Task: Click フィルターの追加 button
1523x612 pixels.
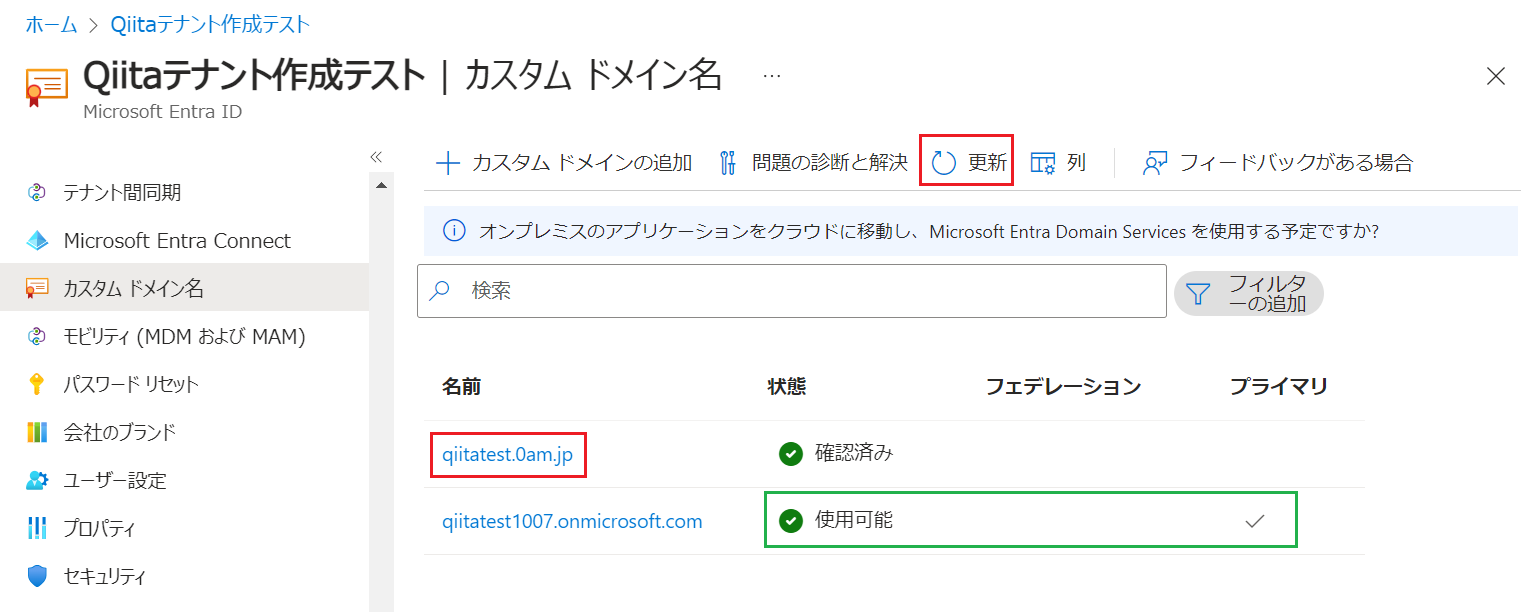Action: pos(1249,293)
